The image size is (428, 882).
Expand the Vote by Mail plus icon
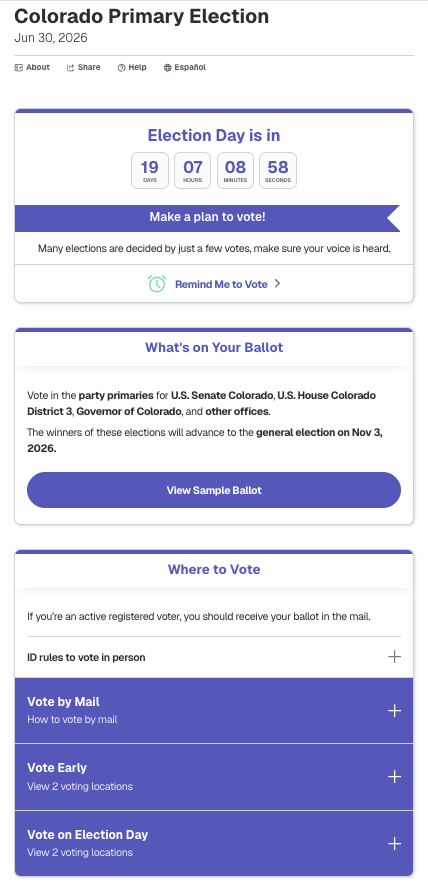(x=394, y=711)
